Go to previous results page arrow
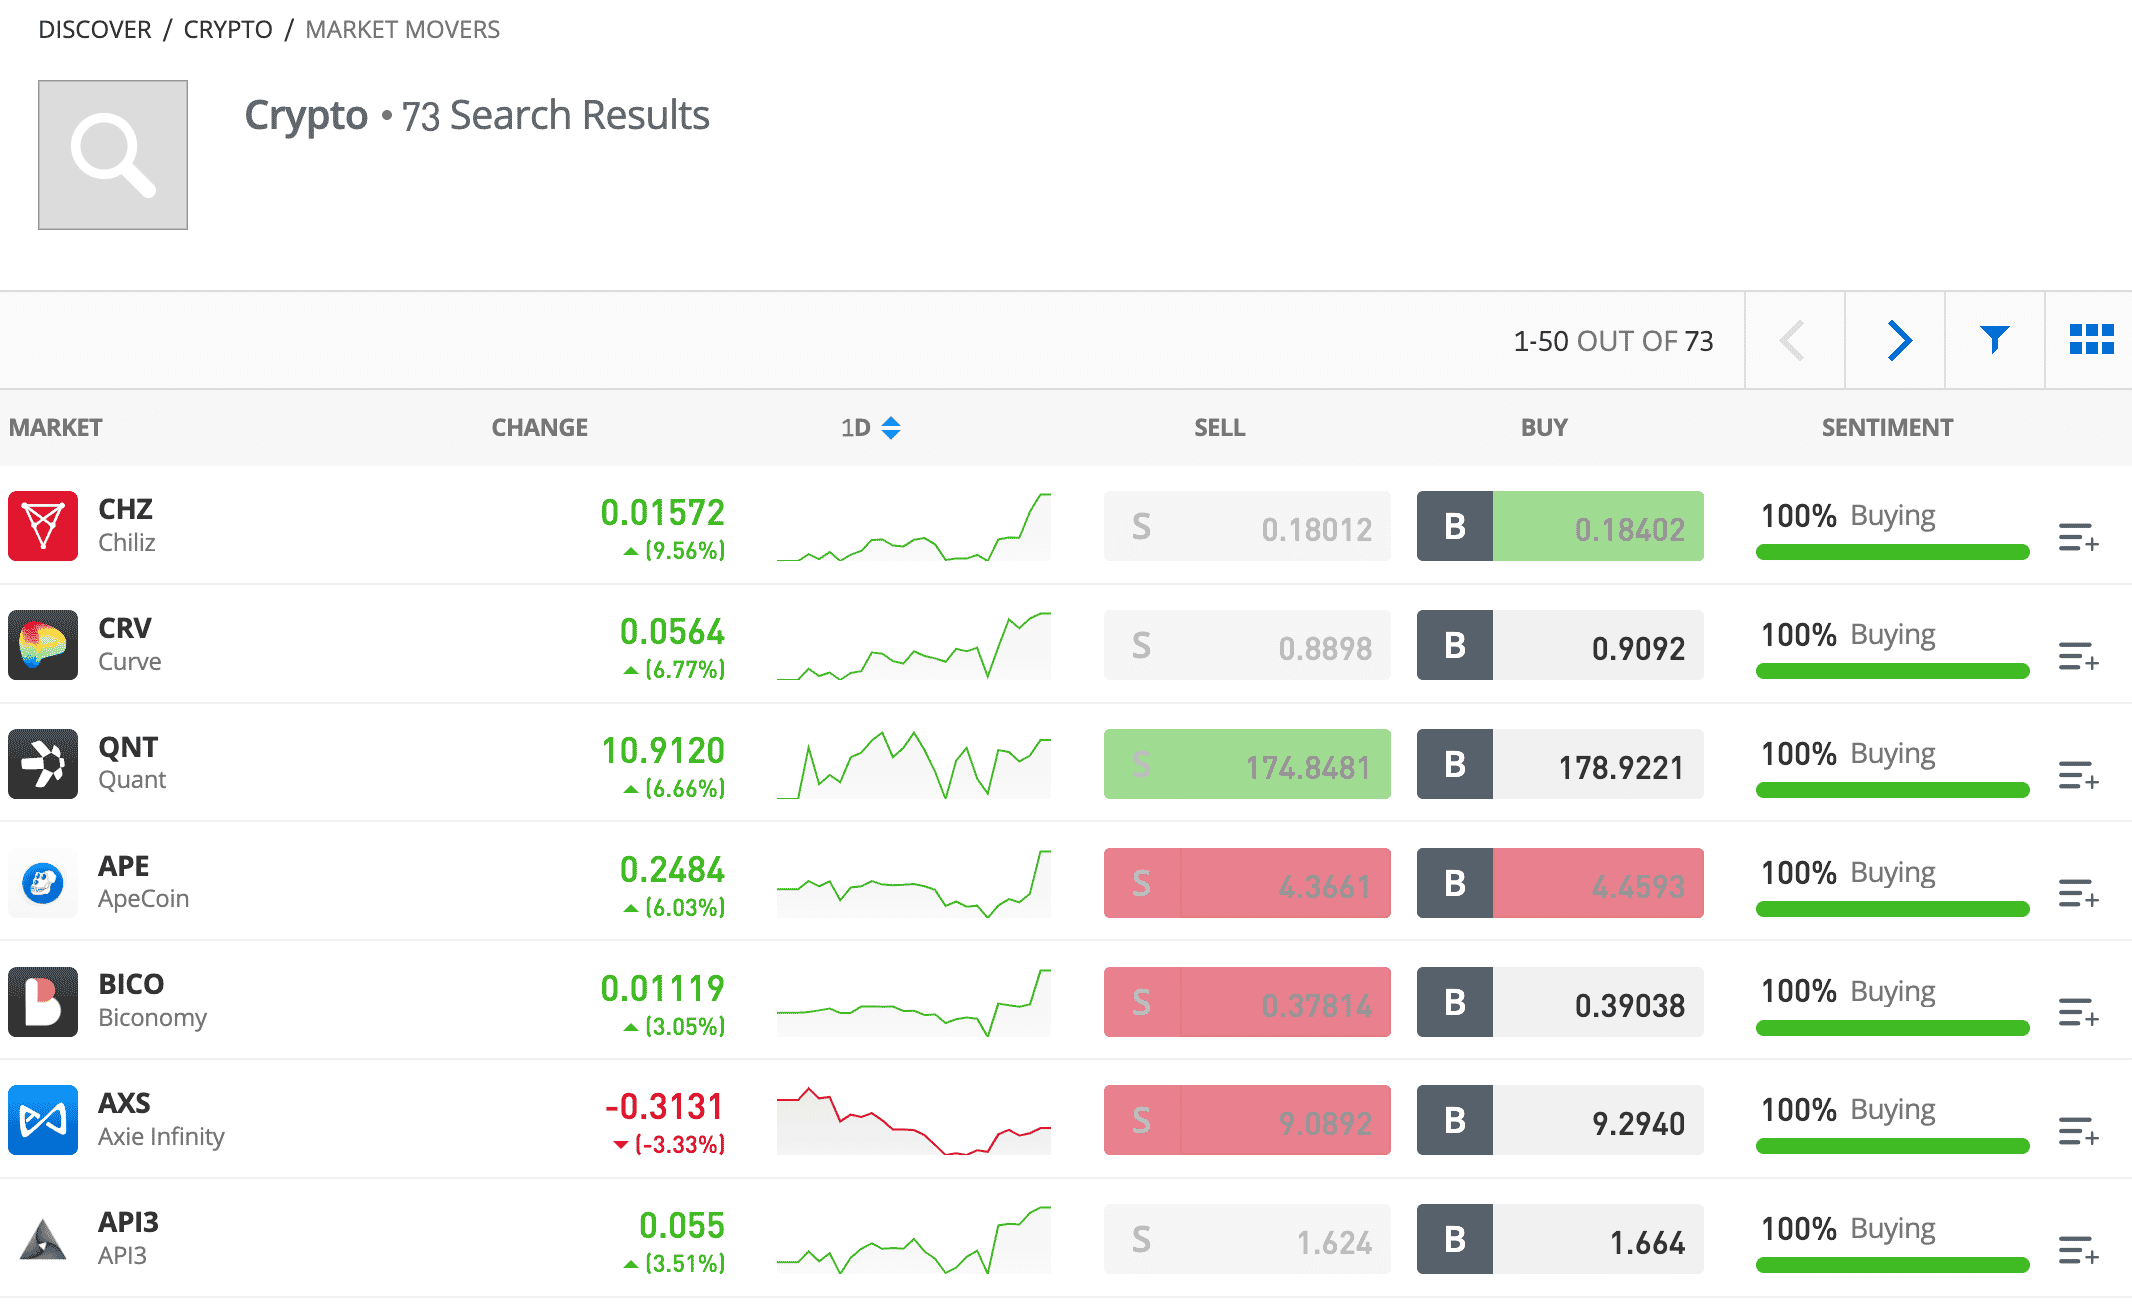This screenshot has height=1304, width=2132. tap(1794, 340)
